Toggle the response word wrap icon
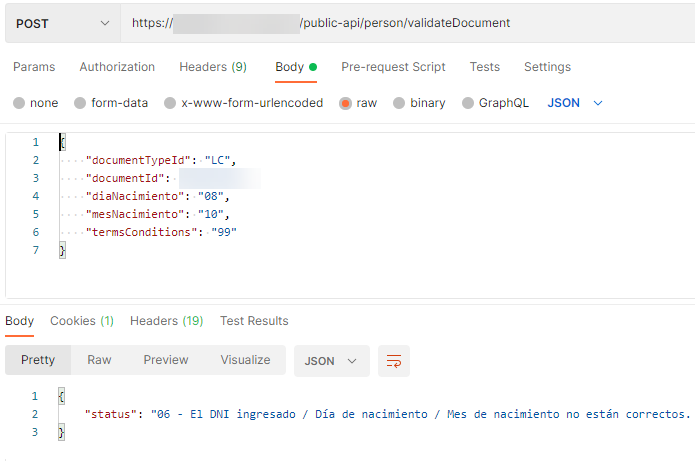 (394, 361)
